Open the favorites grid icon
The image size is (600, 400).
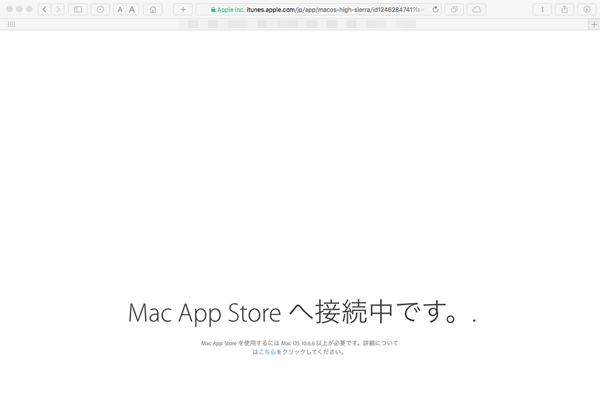[x=11, y=24]
